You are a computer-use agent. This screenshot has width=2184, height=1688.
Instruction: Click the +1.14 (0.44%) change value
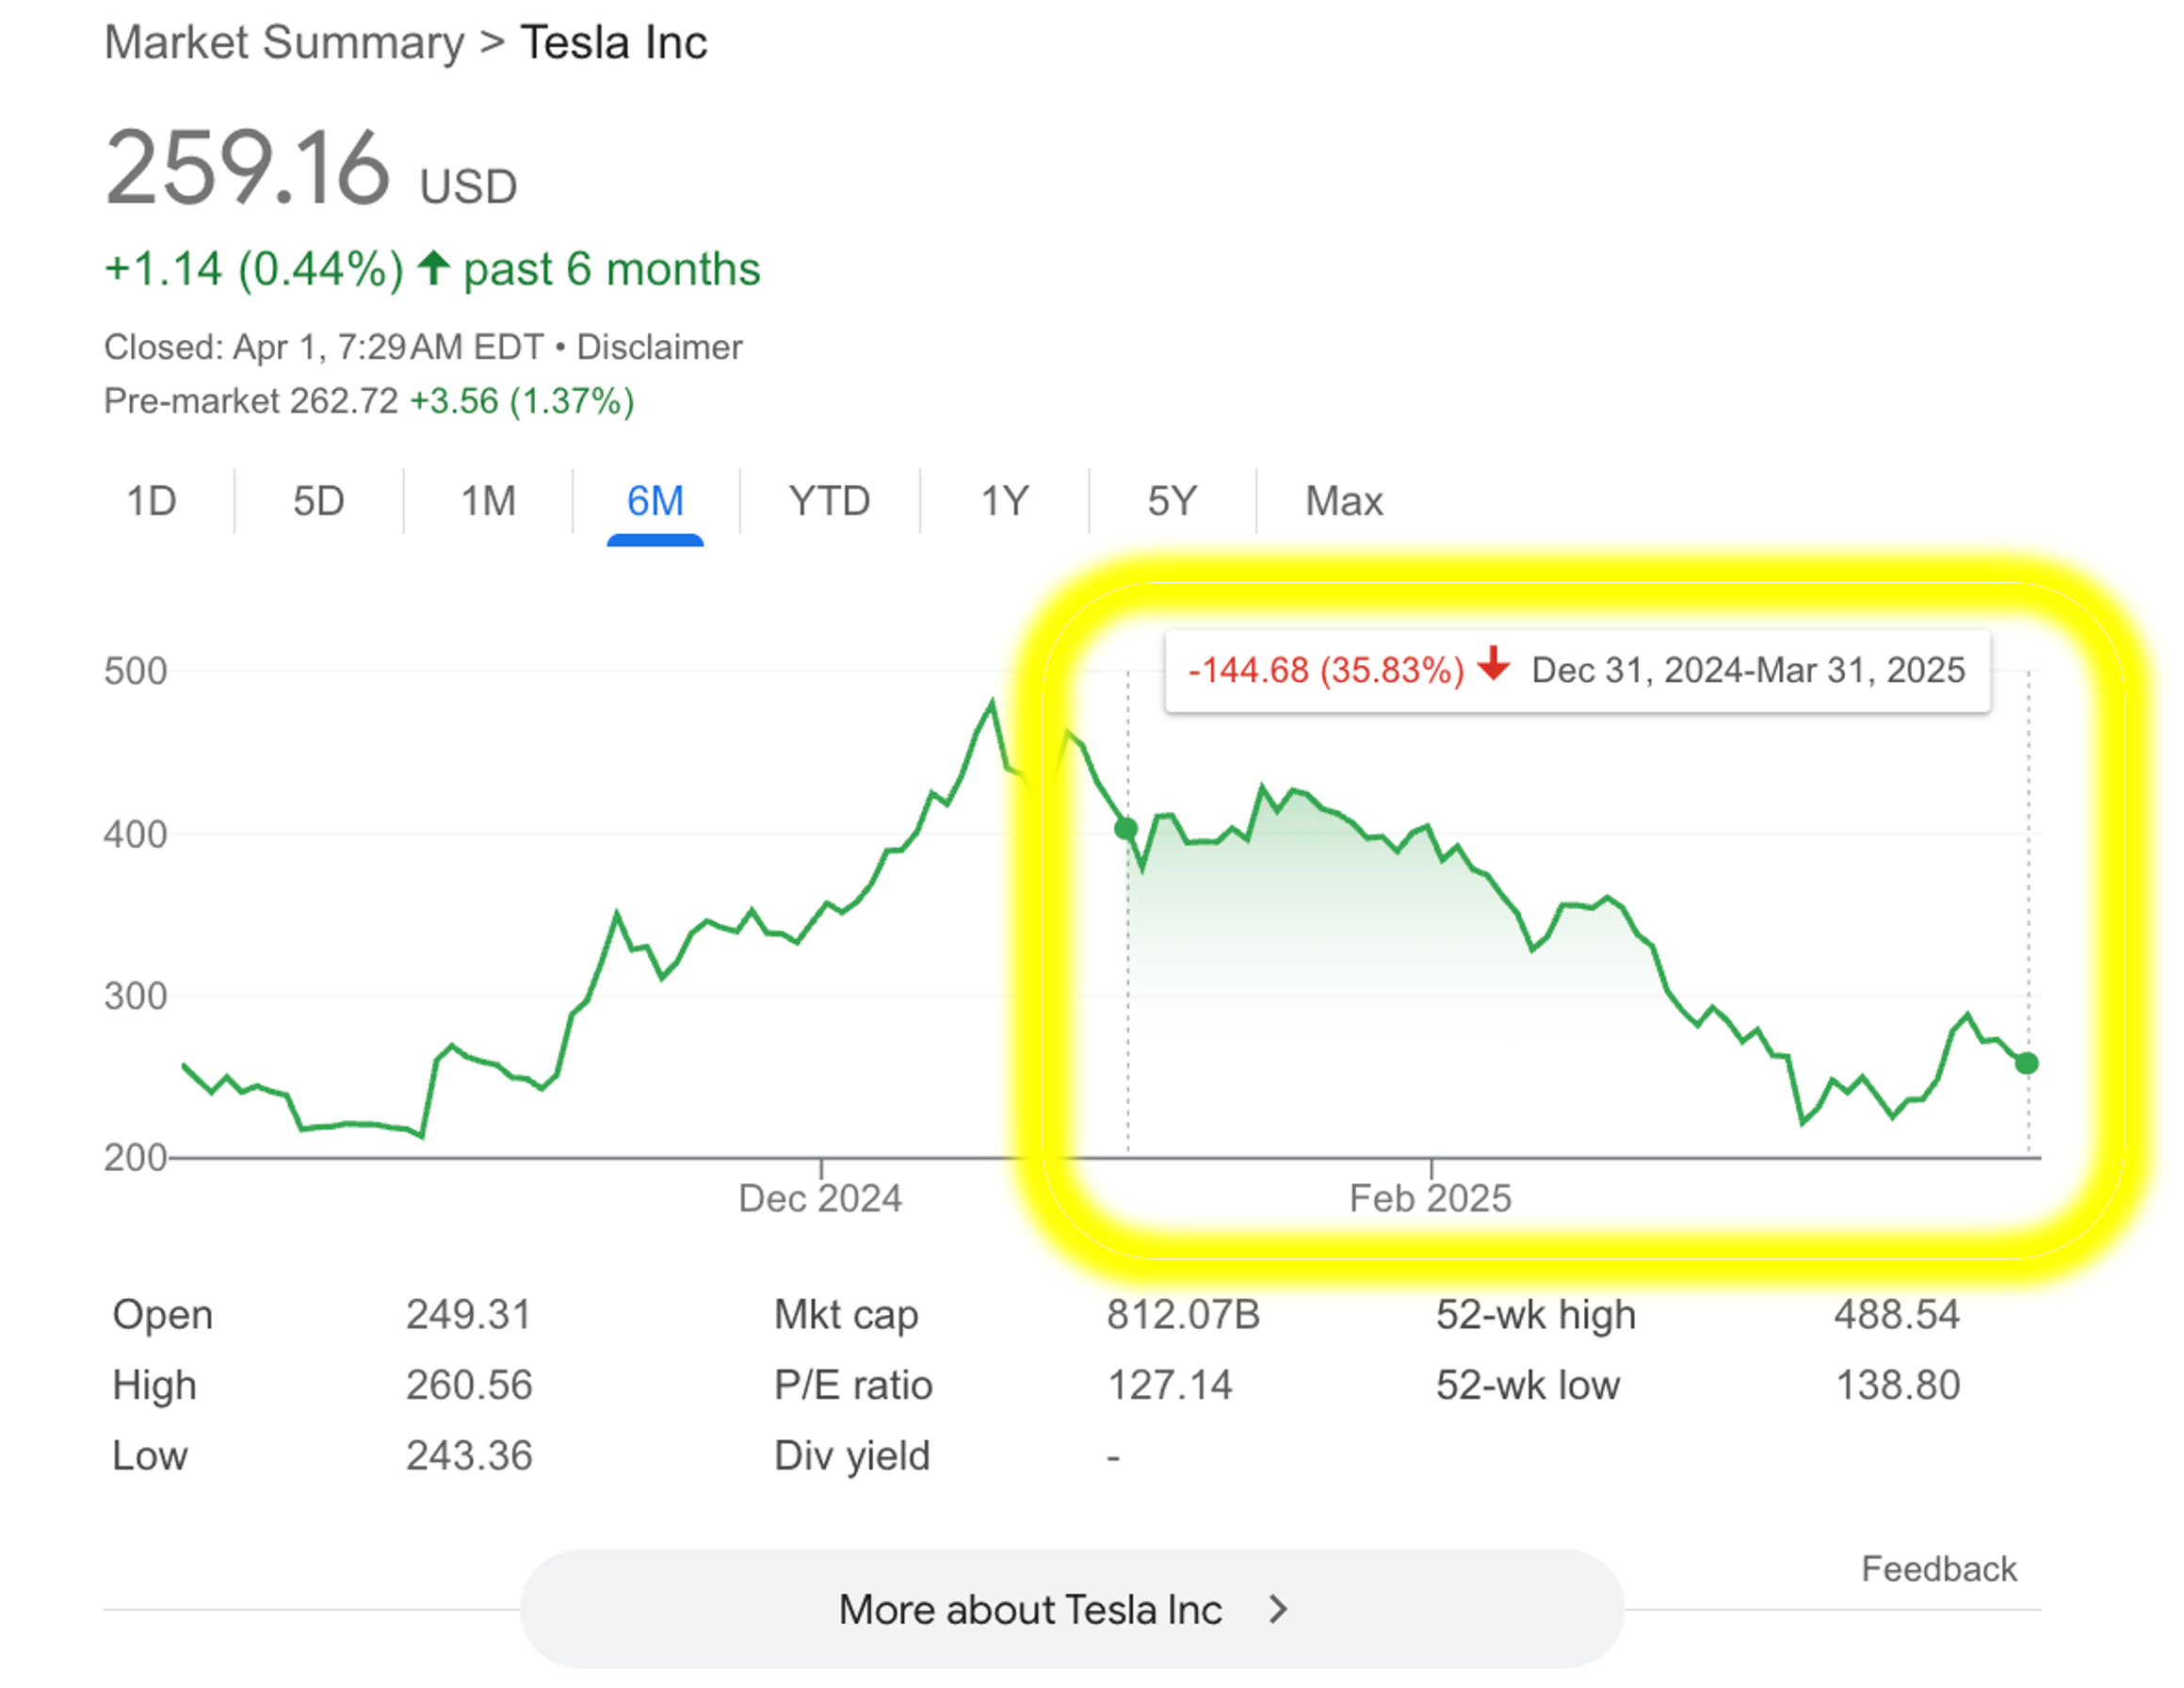click(254, 269)
